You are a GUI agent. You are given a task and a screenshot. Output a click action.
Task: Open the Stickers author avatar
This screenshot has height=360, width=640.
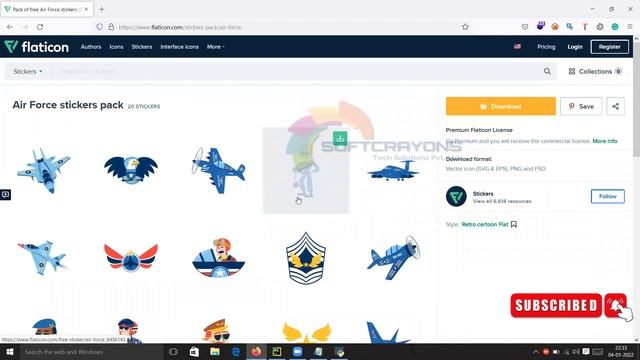click(456, 196)
